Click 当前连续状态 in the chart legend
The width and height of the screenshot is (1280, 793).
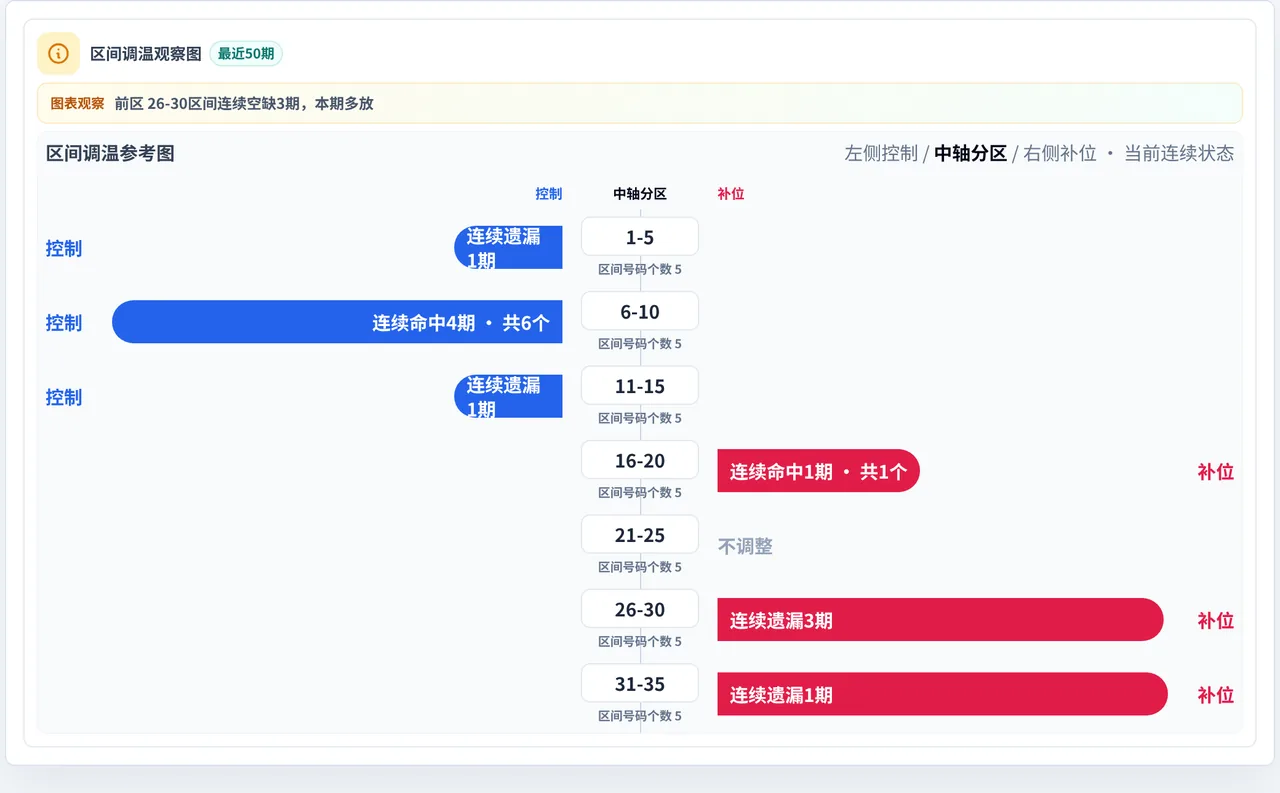pos(1179,153)
